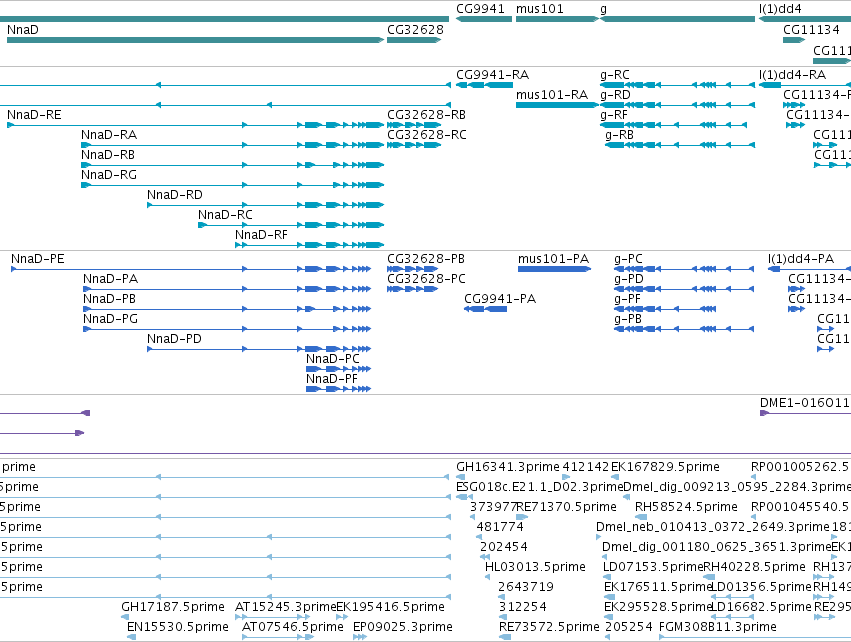Screen dimensions: 851x642
Task: Select the GH16341.3prime EST label
Action: point(507,467)
